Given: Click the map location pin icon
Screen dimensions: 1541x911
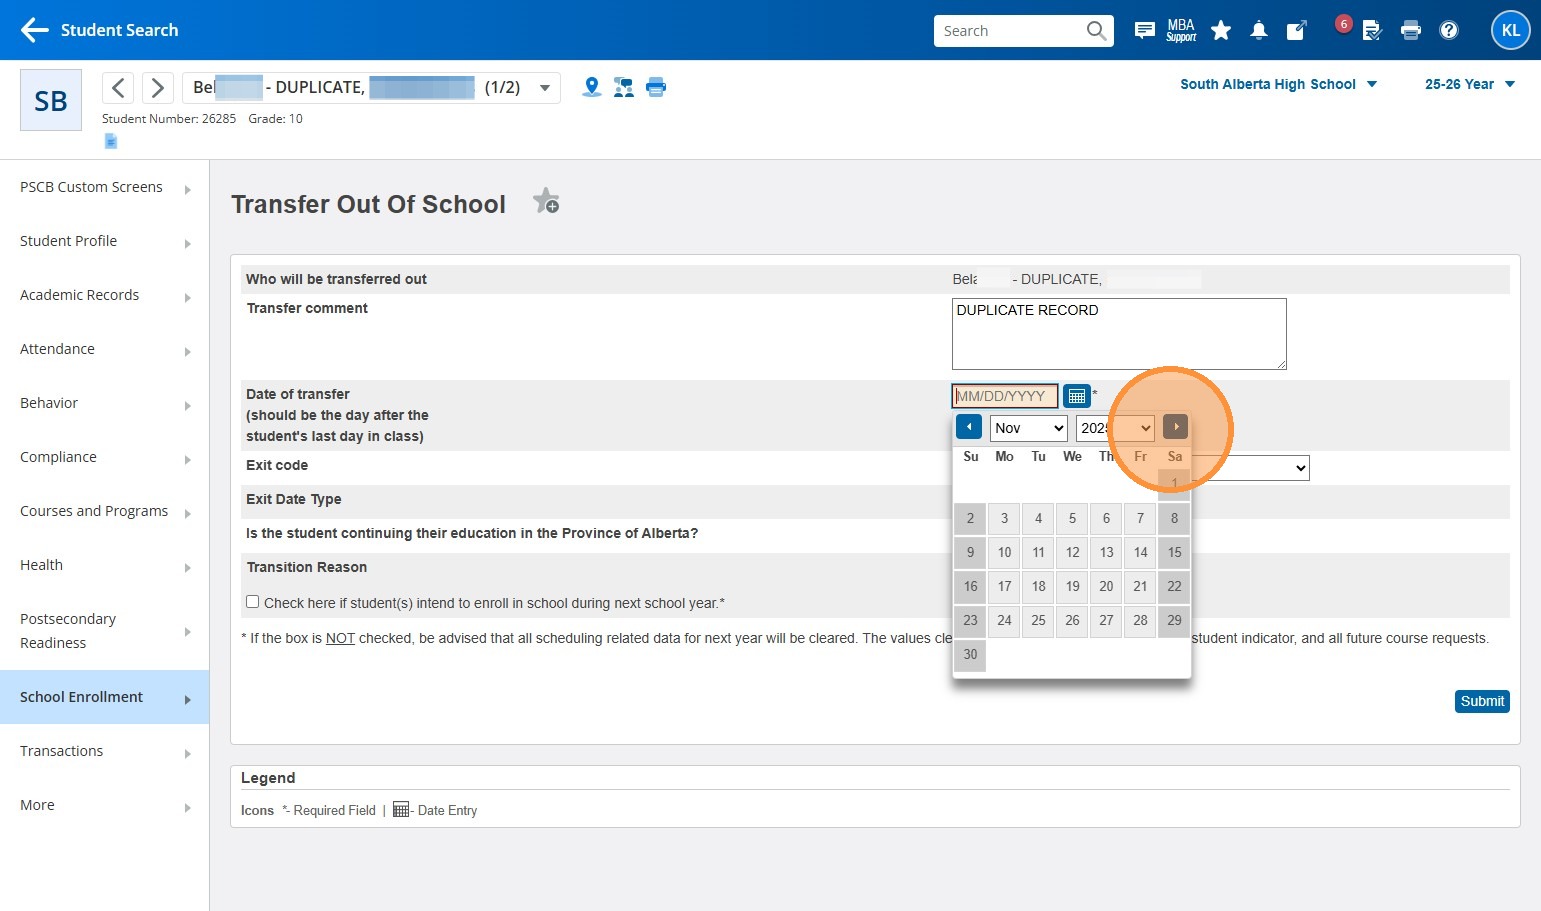Looking at the screenshot, I should (x=592, y=87).
